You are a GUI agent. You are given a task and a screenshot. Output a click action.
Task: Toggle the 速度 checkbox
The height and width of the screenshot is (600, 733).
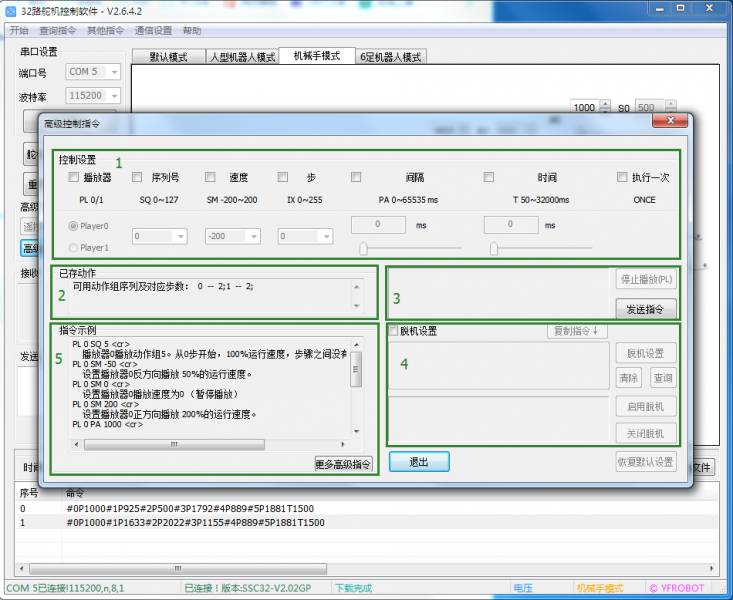(x=210, y=178)
